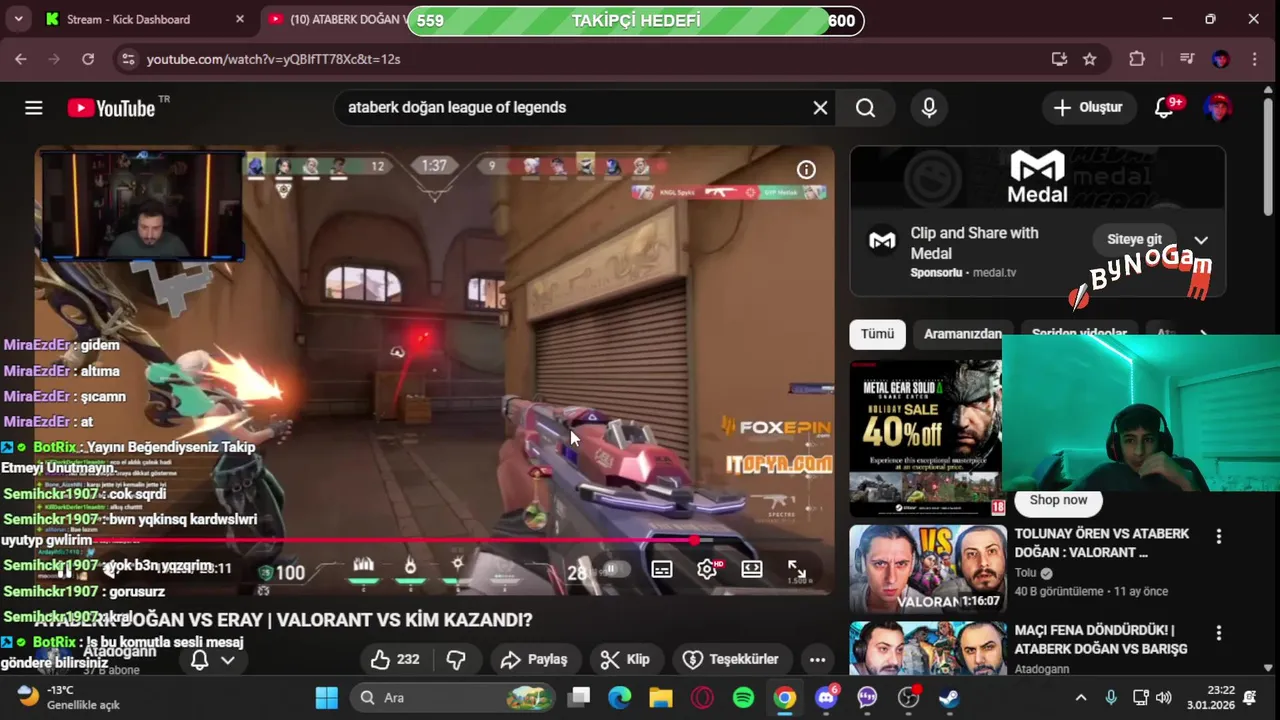Click the Paylaş share button
1280x720 pixels.
(534, 659)
